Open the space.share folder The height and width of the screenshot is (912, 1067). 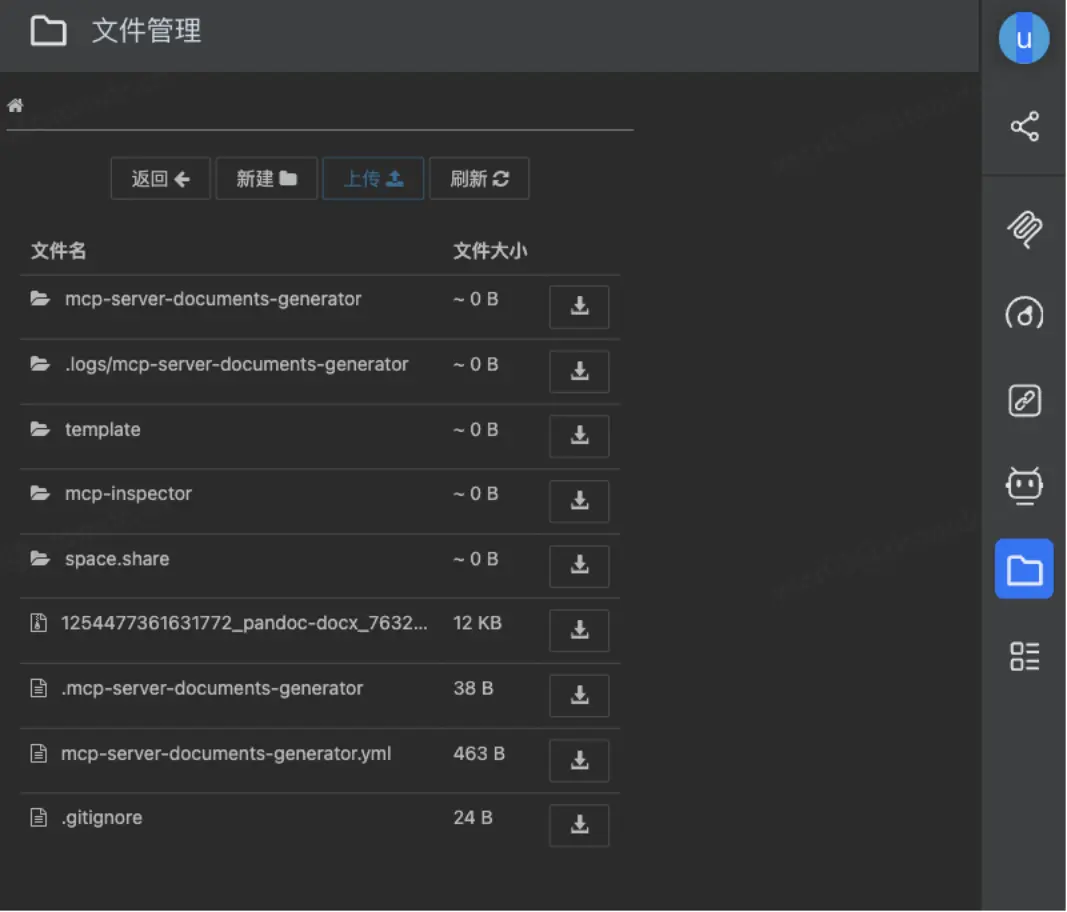[x=117, y=559]
